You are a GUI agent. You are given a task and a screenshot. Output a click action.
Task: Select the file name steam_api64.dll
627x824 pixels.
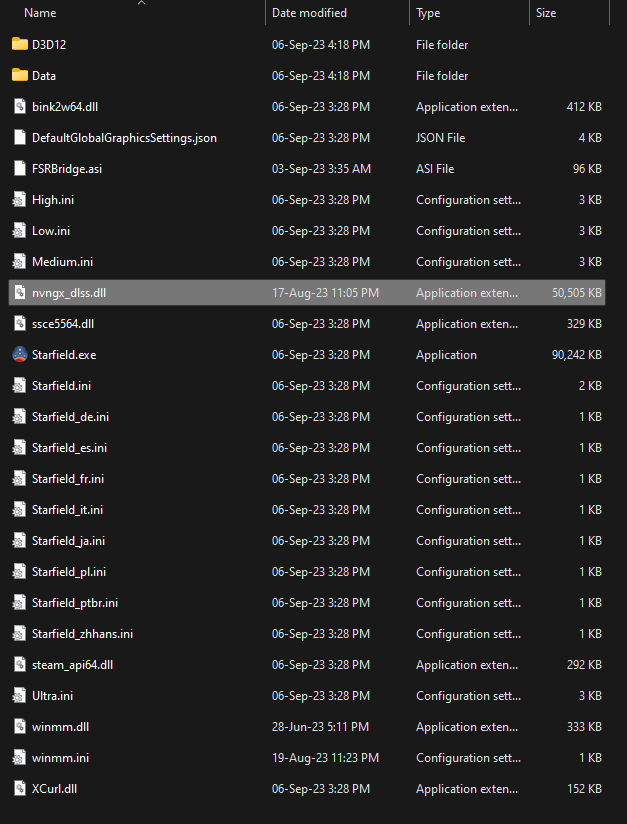click(72, 665)
